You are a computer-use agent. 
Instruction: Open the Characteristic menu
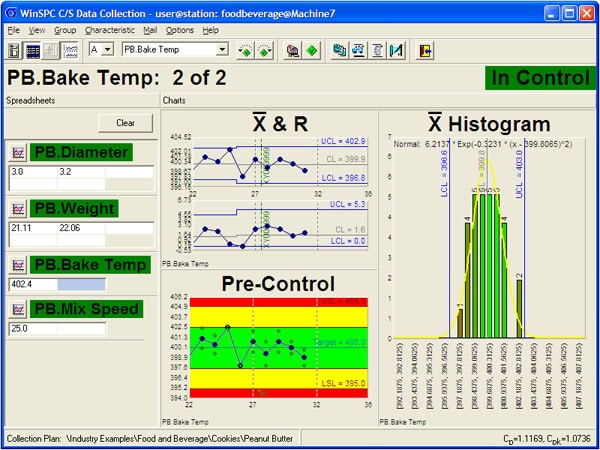109,30
